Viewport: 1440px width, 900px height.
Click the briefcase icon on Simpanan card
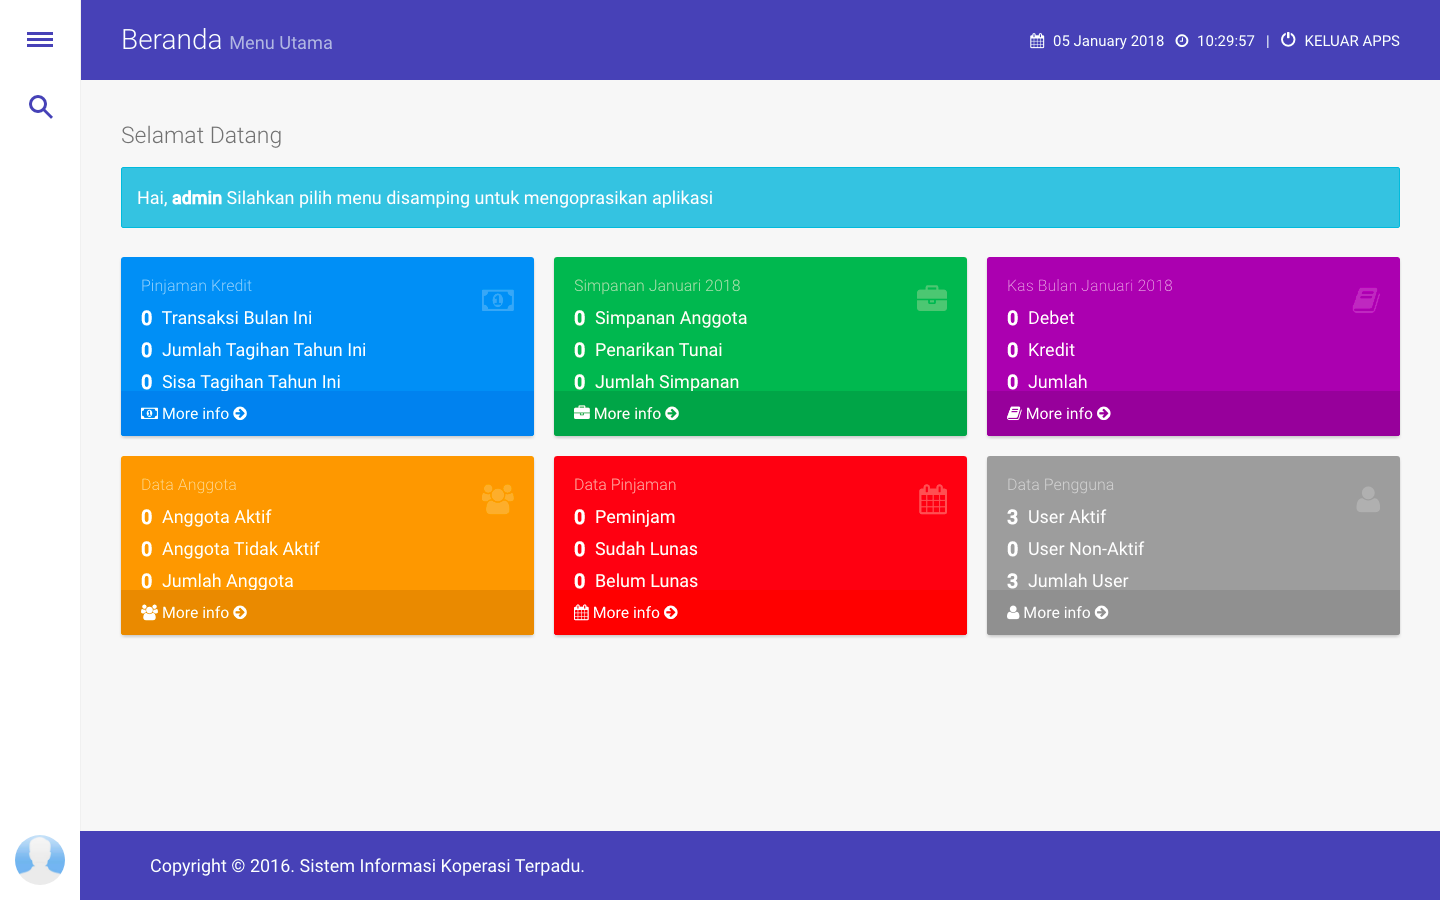(x=931, y=297)
